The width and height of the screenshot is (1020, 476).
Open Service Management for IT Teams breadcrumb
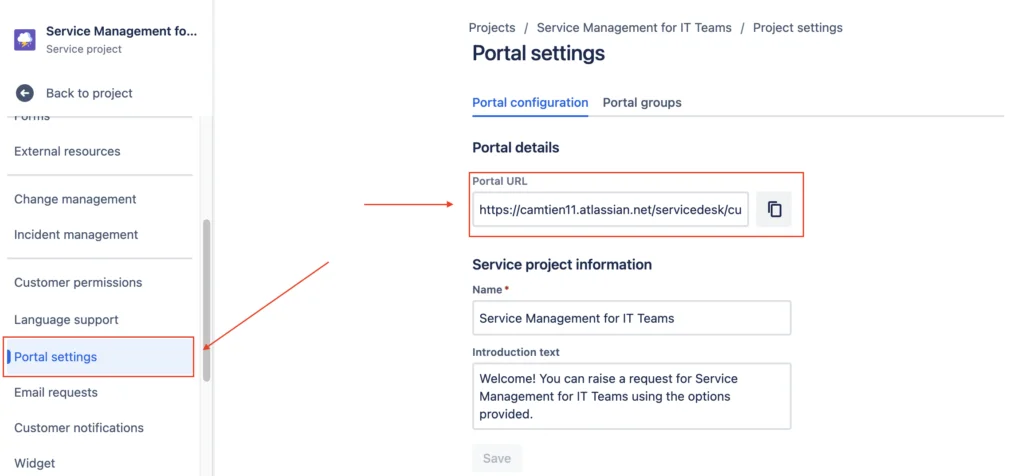(634, 28)
